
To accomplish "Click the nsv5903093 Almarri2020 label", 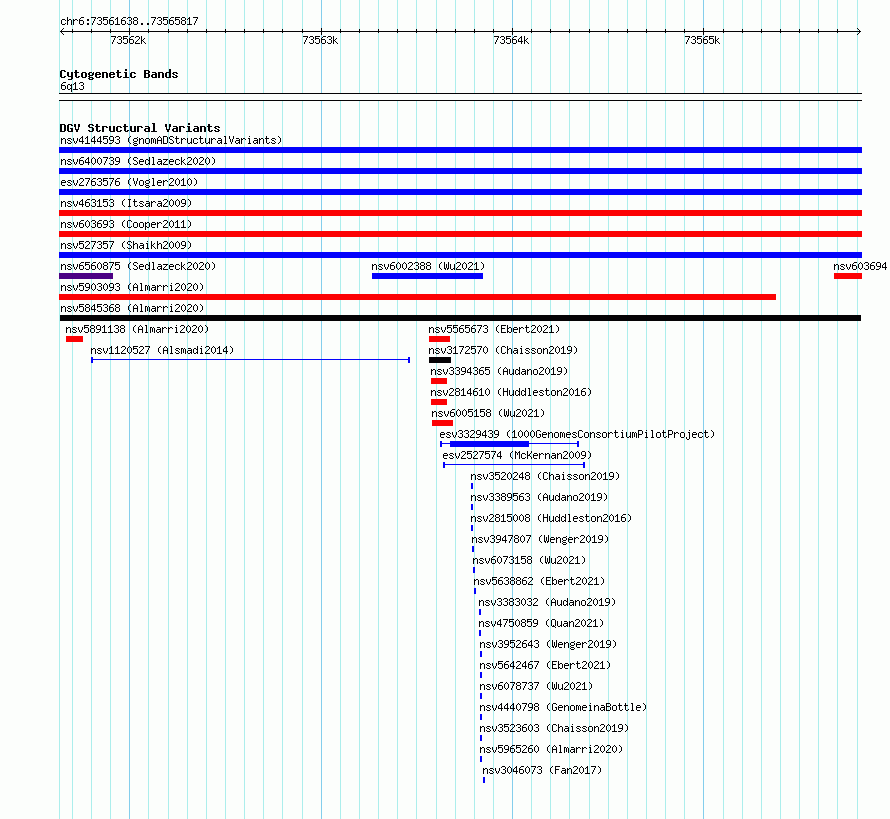I will tap(132, 287).
